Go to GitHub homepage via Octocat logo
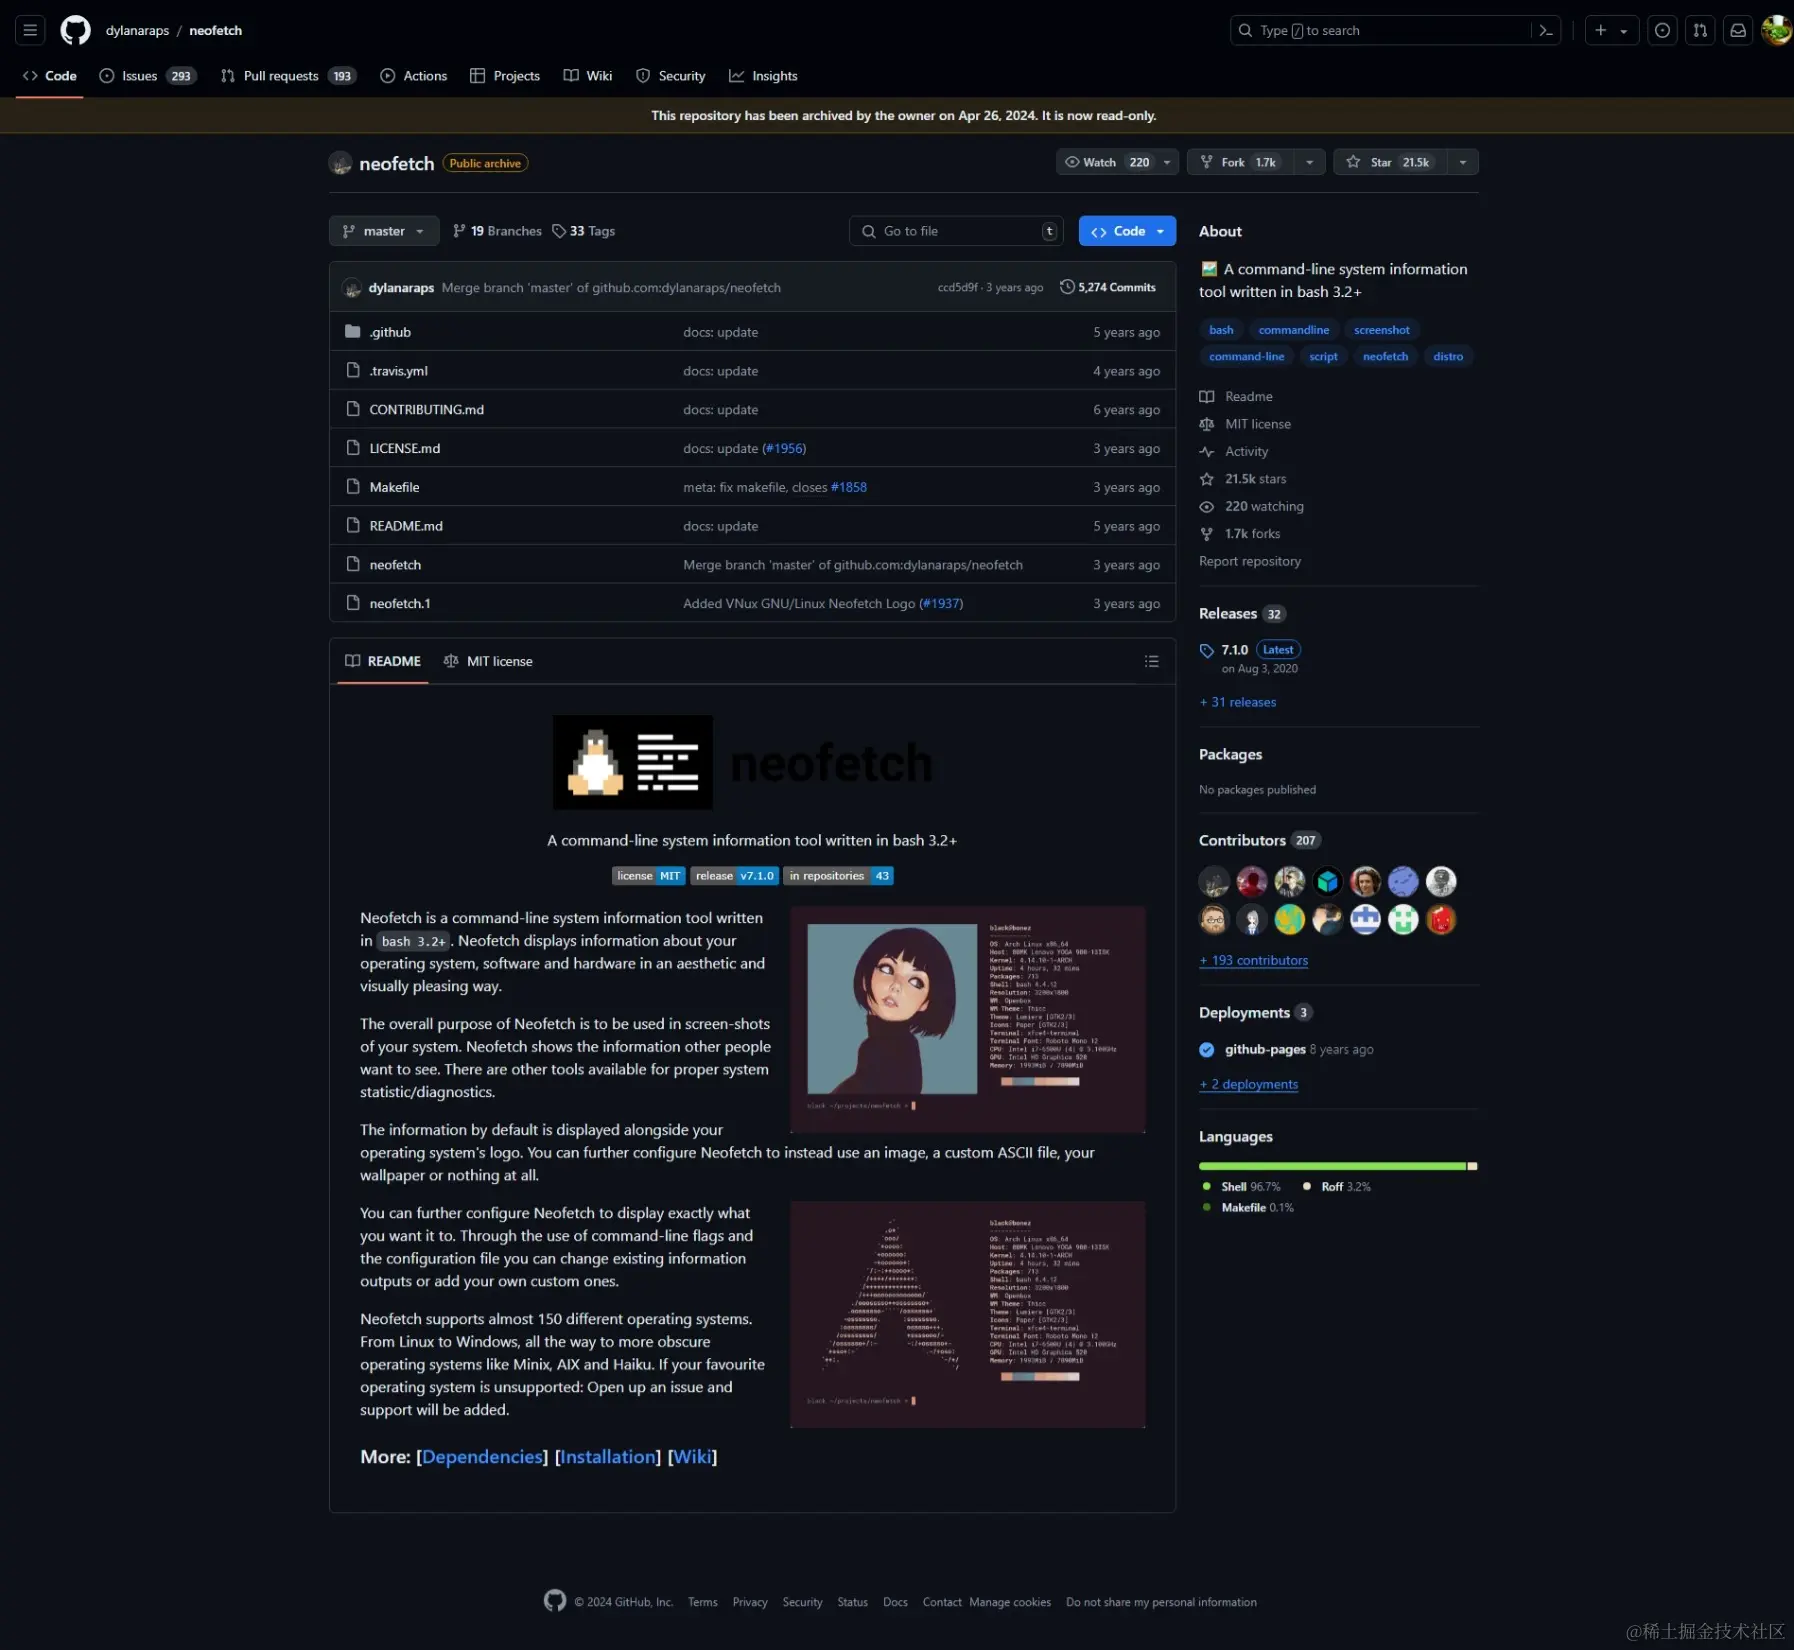The image size is (1794, 1650). 75,30
